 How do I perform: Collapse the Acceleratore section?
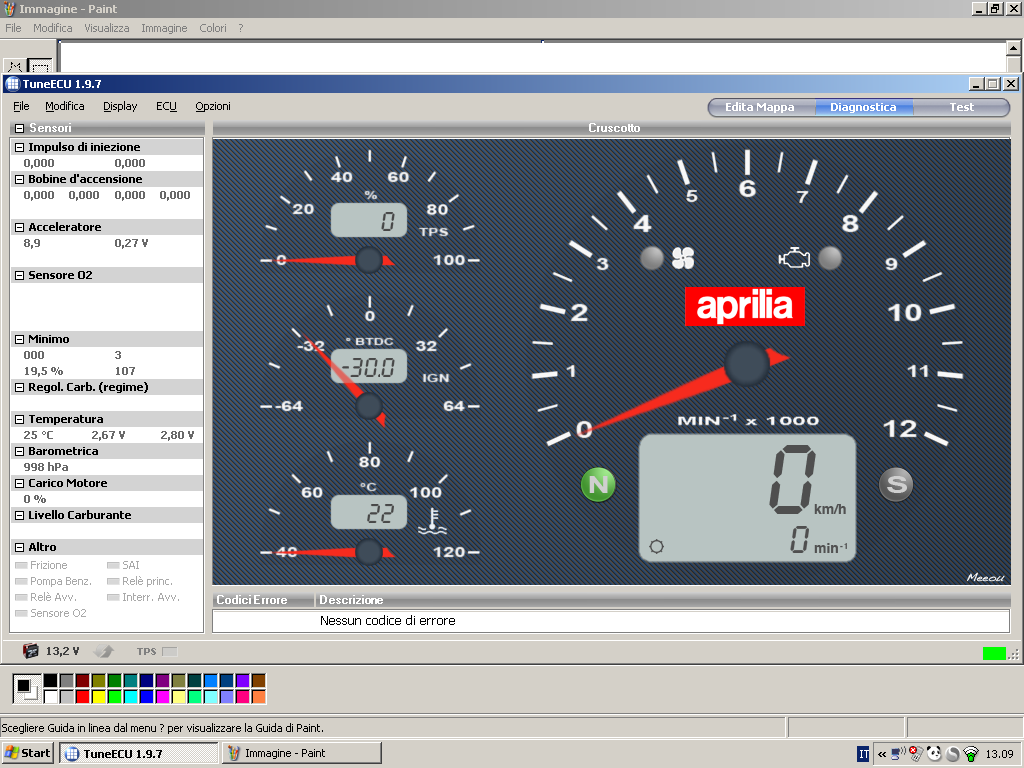point(20,227)
